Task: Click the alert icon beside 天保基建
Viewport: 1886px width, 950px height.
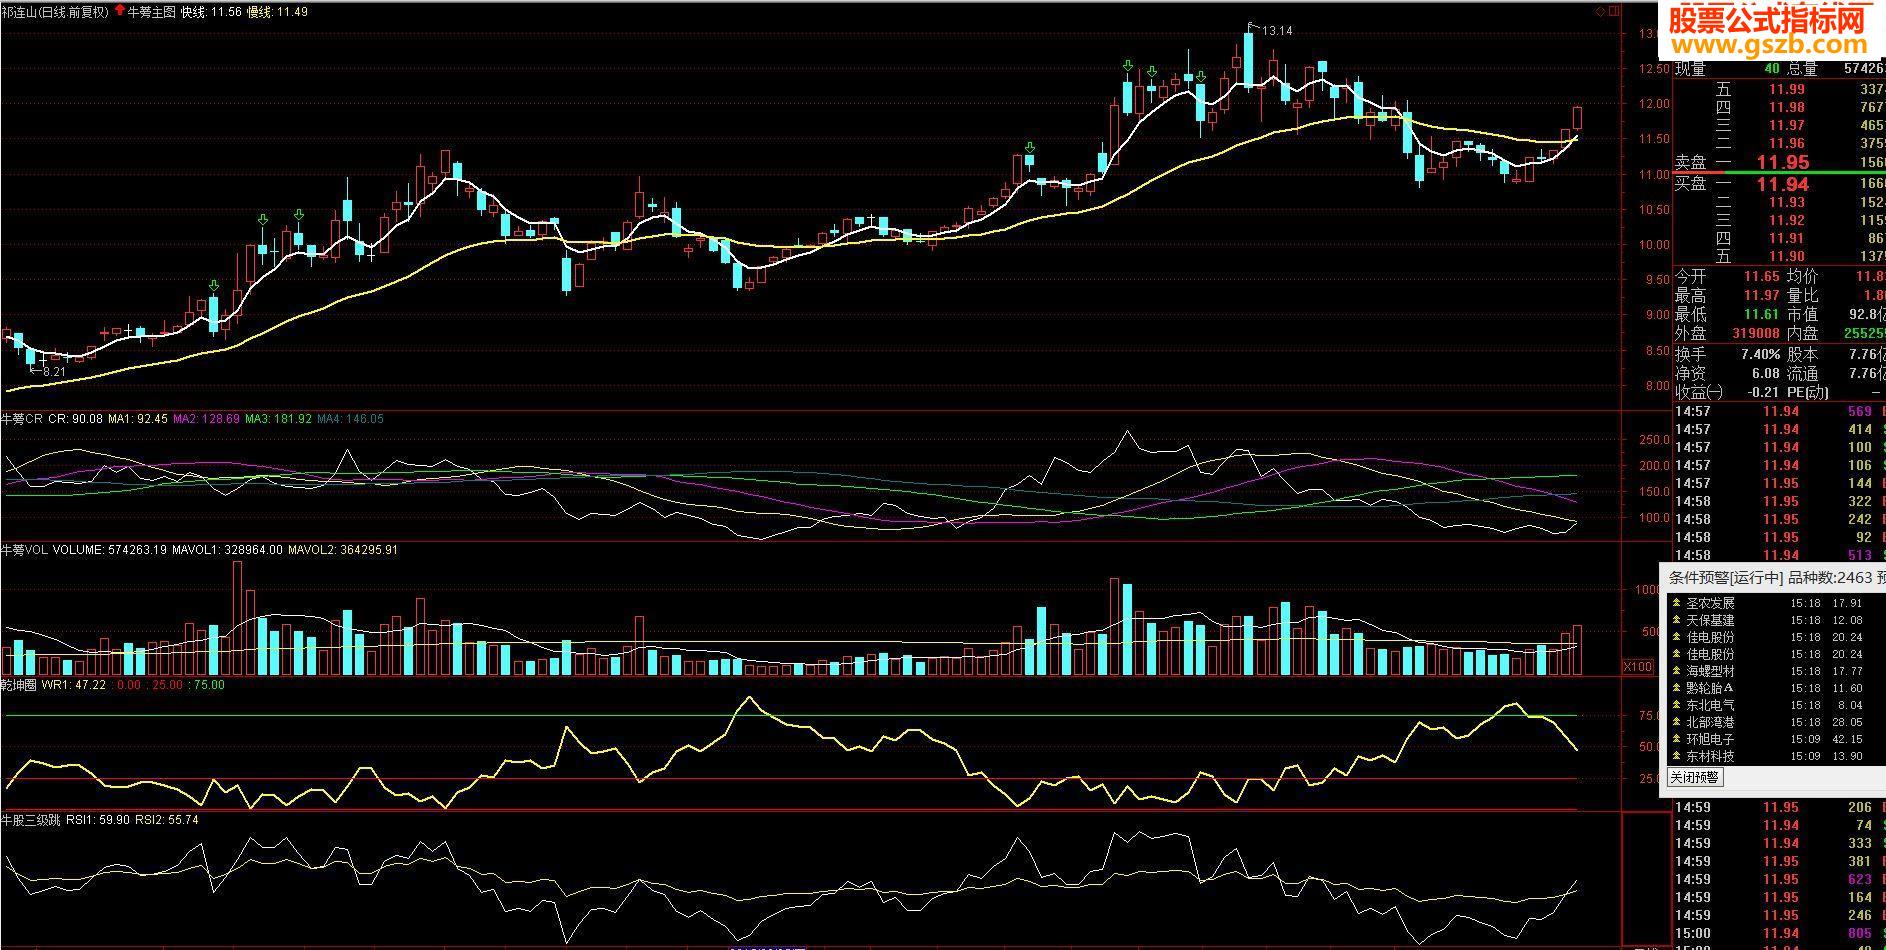Action: [1677, 620]
